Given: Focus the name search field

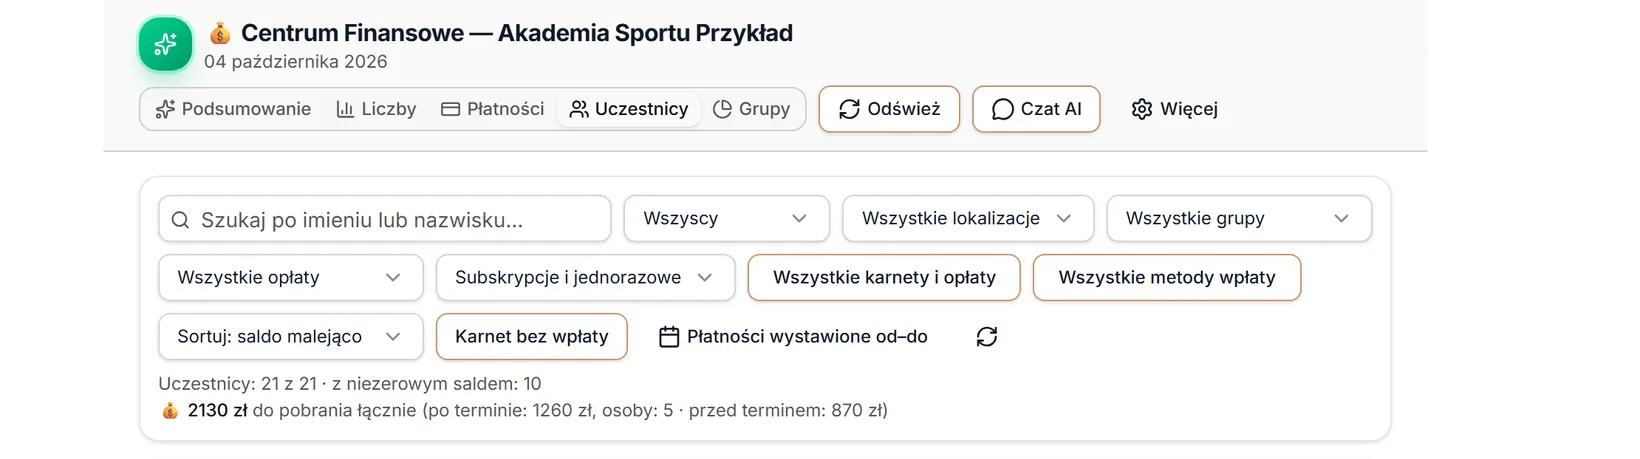Looking at the screenshot, I should click(x=385, y=219).
